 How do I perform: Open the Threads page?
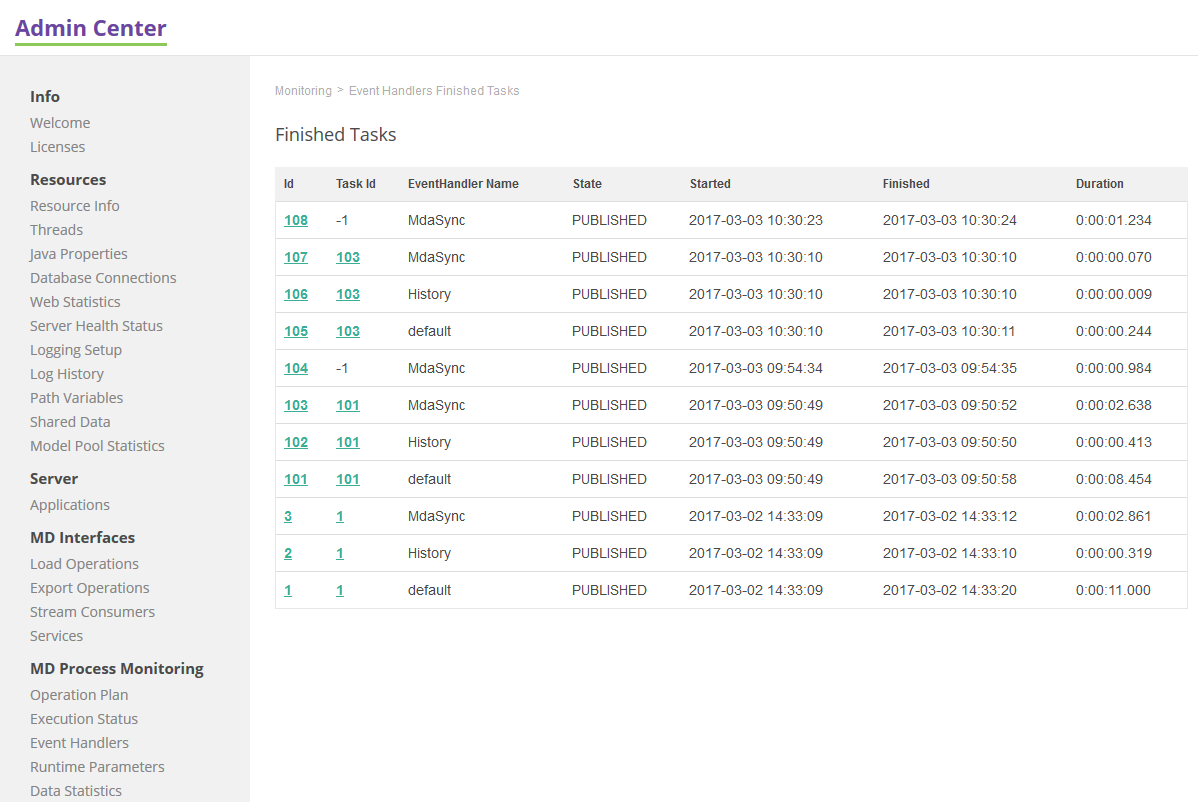coord(56,230)
